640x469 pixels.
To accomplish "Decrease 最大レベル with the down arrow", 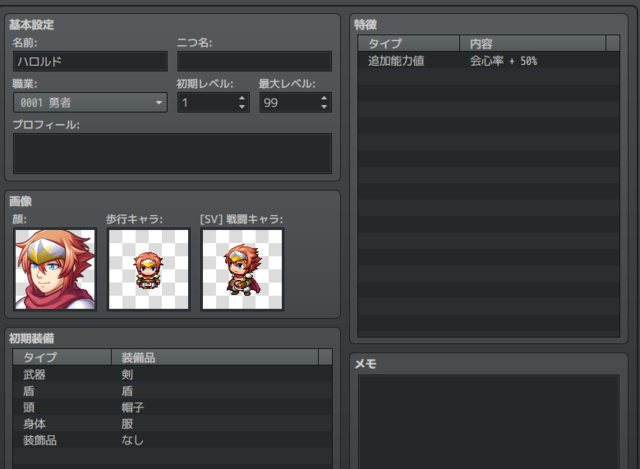I will pyautogui.click(x=324, y=107).
